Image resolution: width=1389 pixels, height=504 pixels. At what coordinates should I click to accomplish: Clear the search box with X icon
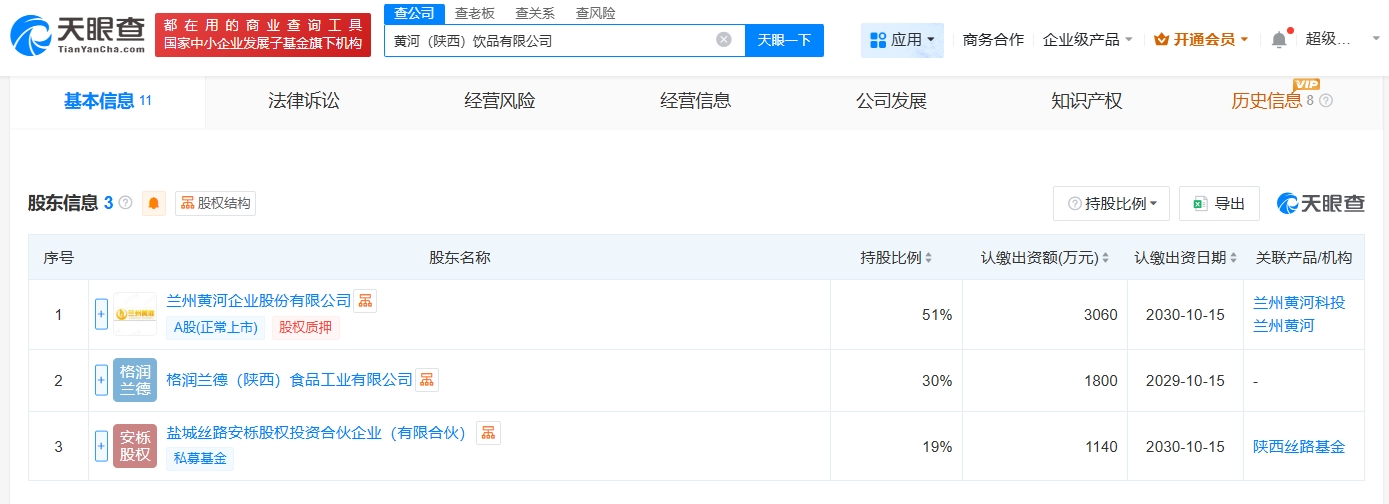click(724, 40)
